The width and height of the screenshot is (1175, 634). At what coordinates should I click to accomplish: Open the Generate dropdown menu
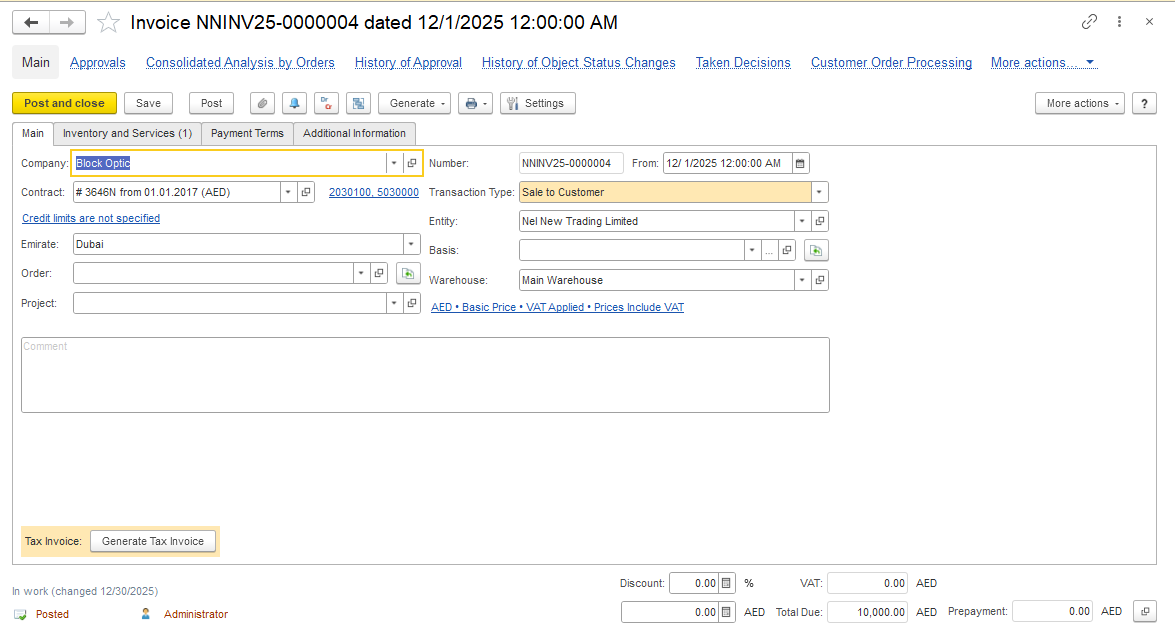pos(414,103)
